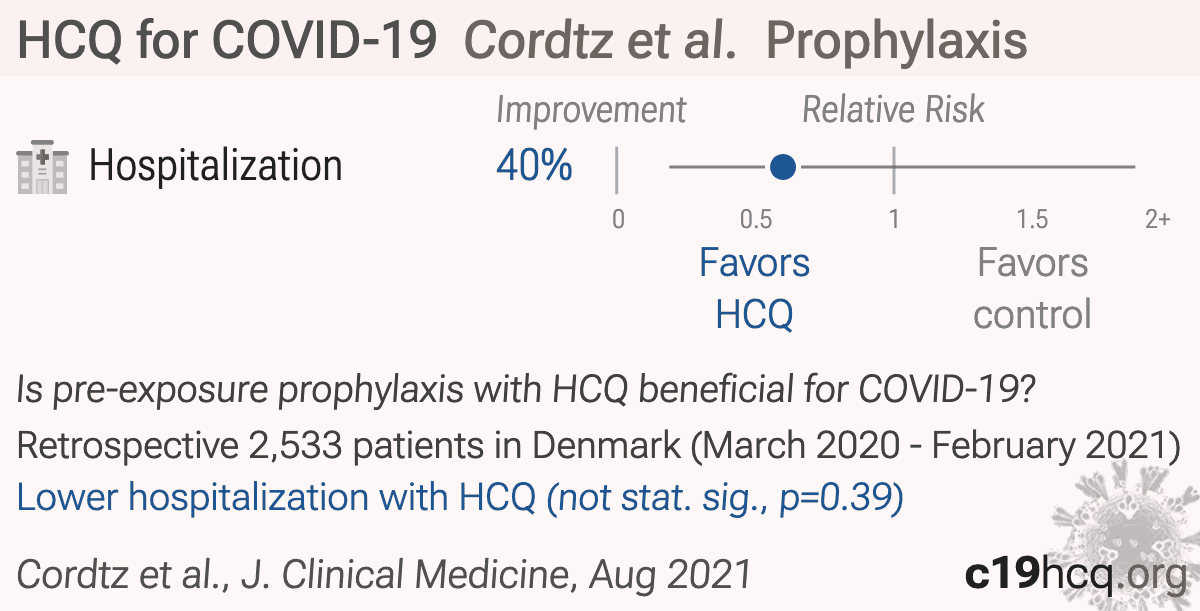
Task: Click the Prophylaxis heading text
Action: [897, 41]
